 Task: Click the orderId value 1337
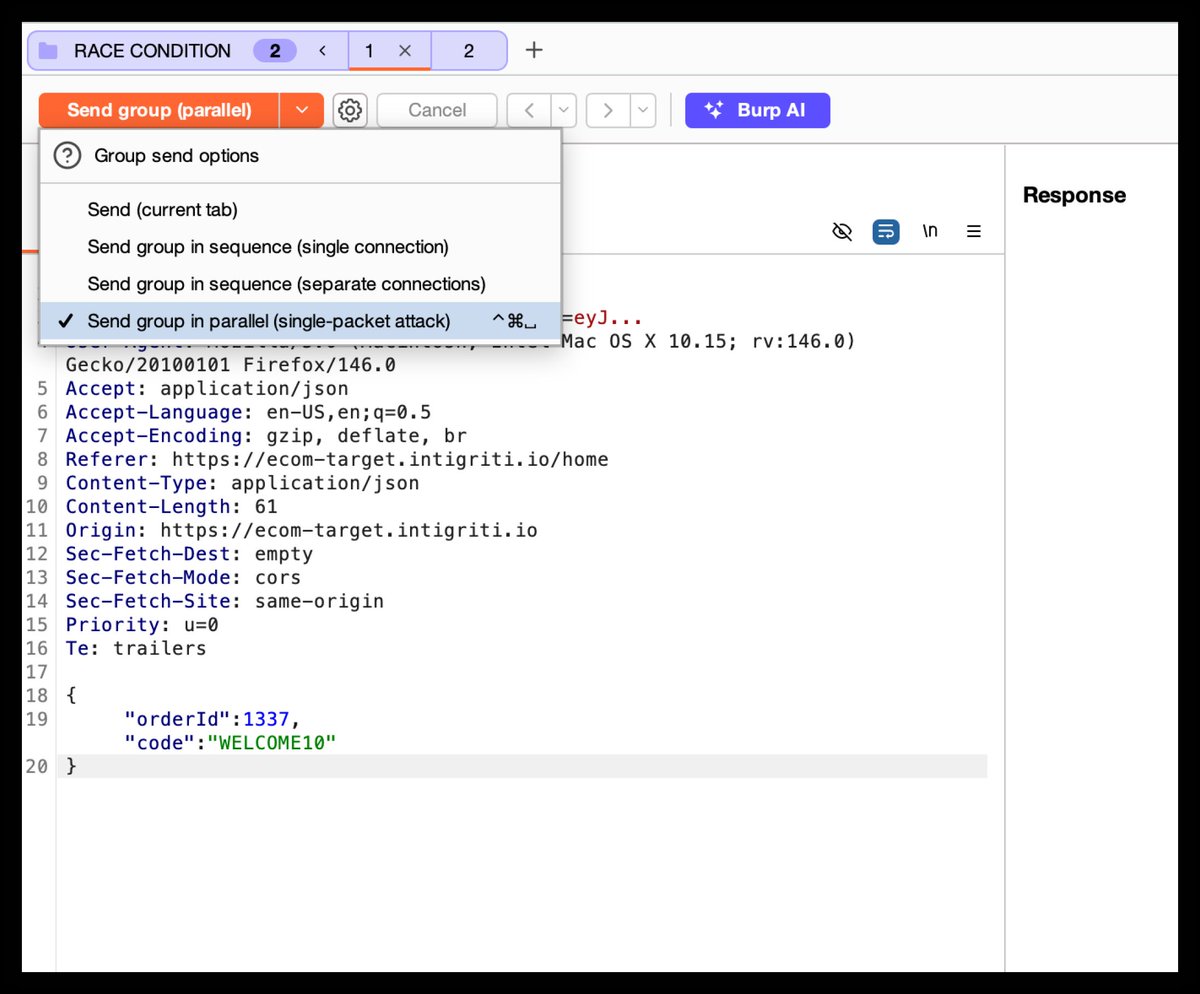pos(266,719)
